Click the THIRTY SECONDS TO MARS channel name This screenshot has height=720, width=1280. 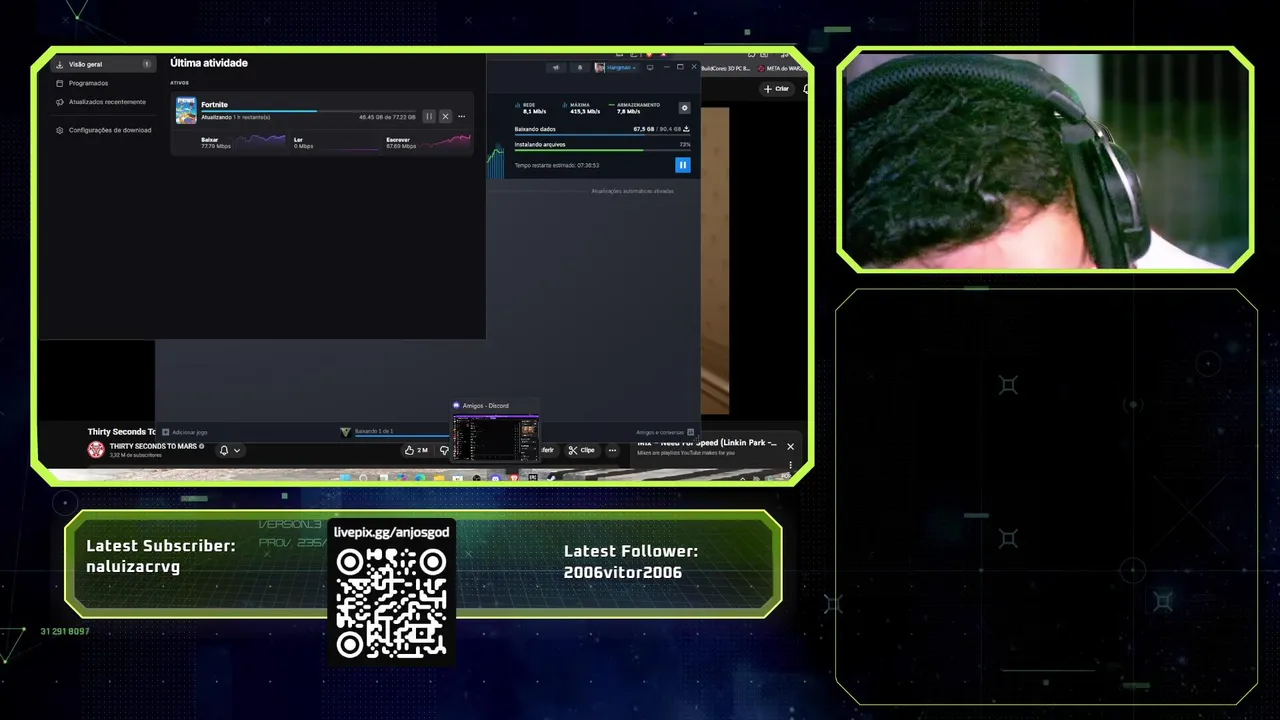click(x=153, y=446)
